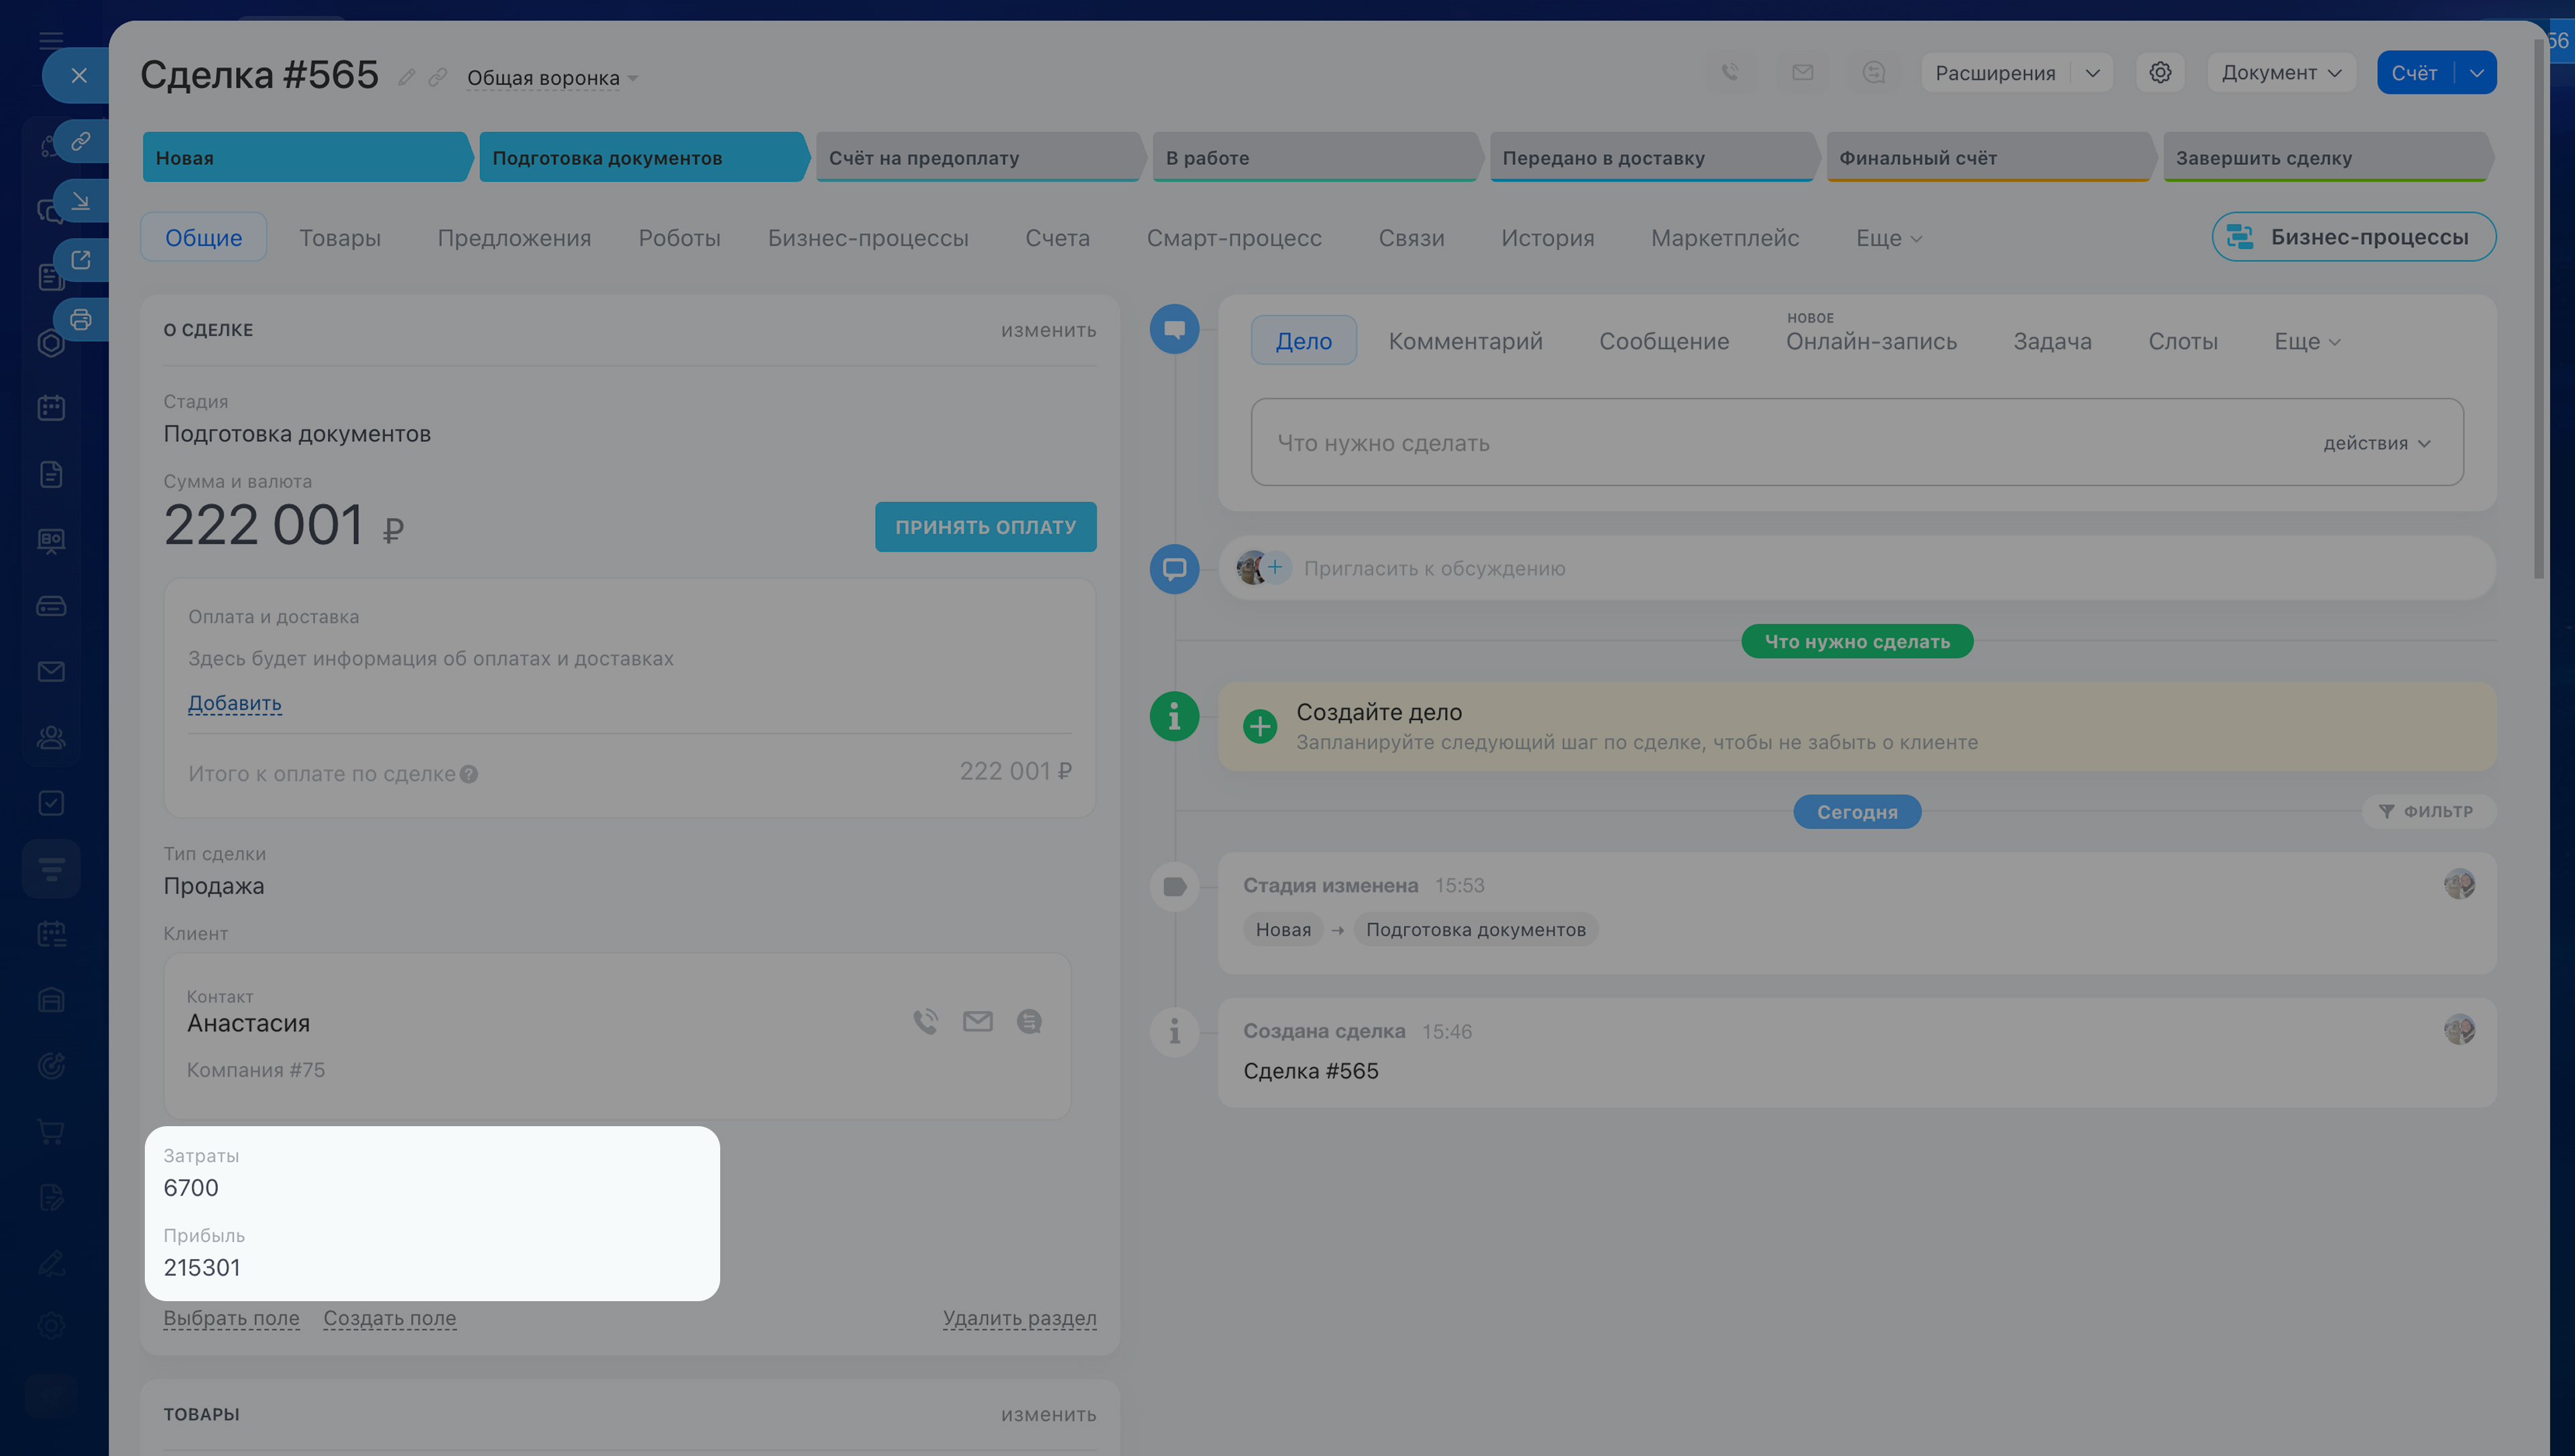Expand the Счёт button arrow
Image resolution: width=2575 pixels, height=1456 pixels.
2476,73
